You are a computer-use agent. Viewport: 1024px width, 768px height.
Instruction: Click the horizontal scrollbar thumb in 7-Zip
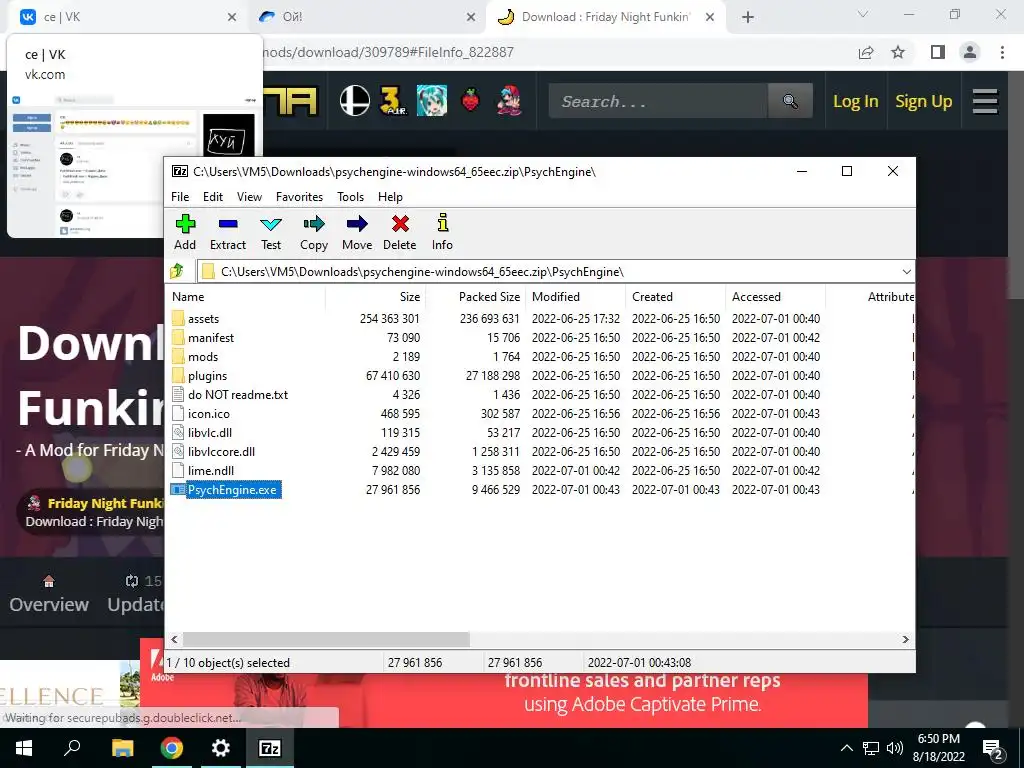[x=326, y=639]
